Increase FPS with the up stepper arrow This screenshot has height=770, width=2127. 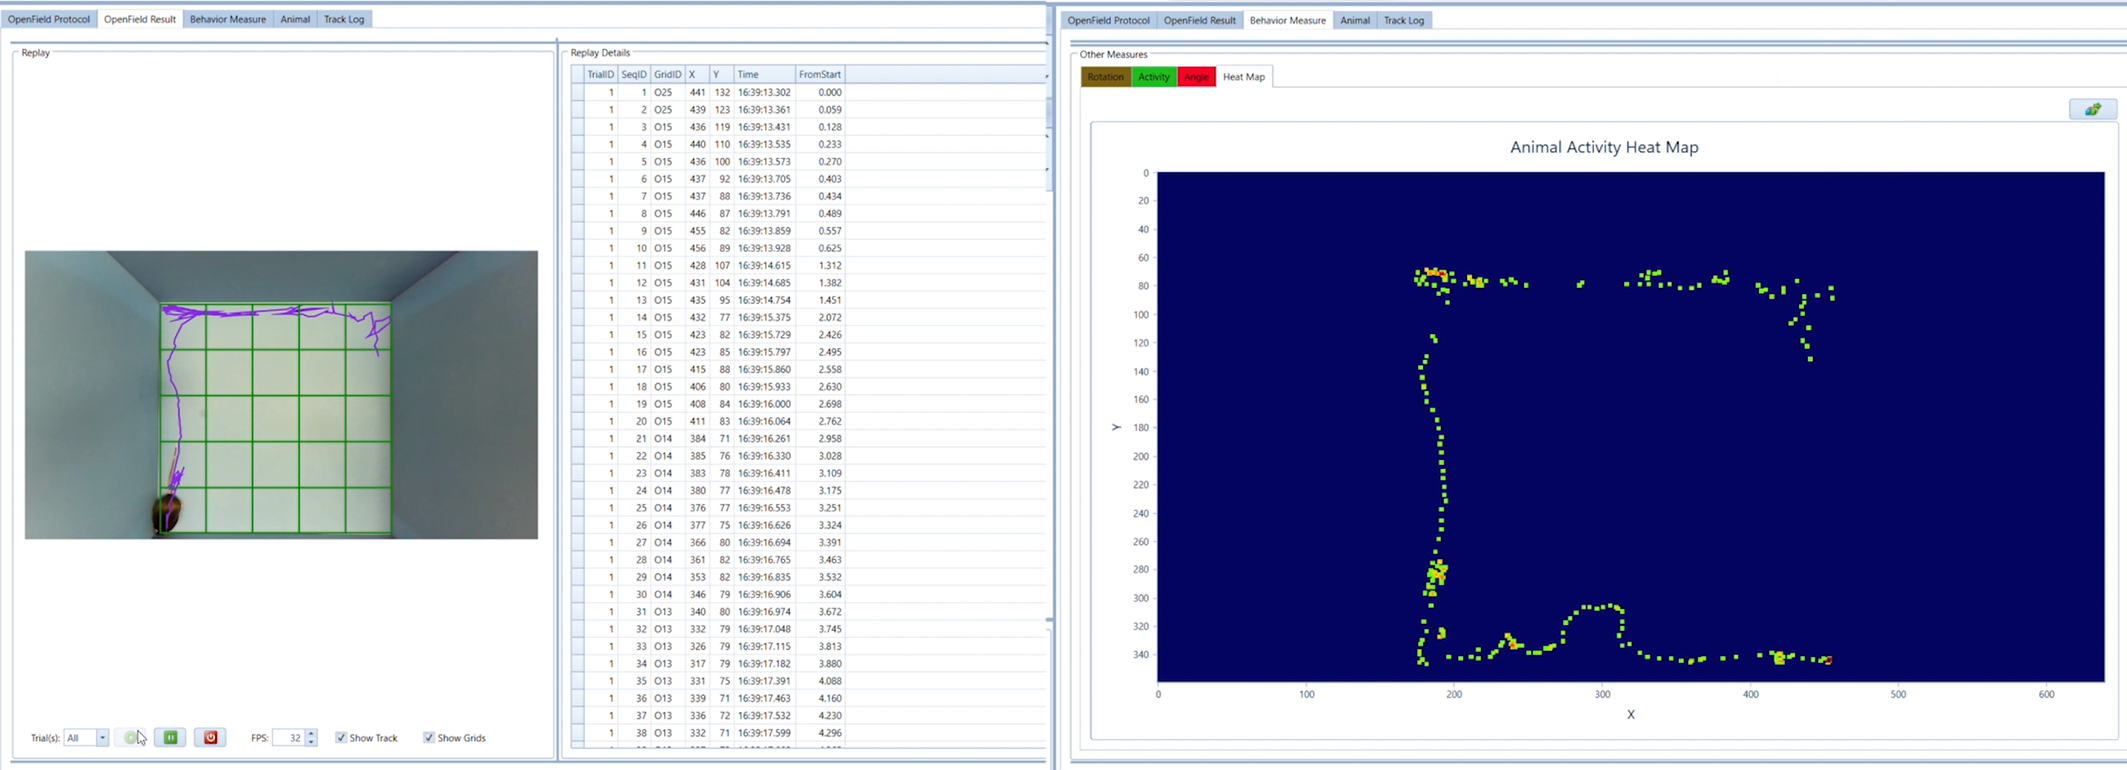pos(311,733)
